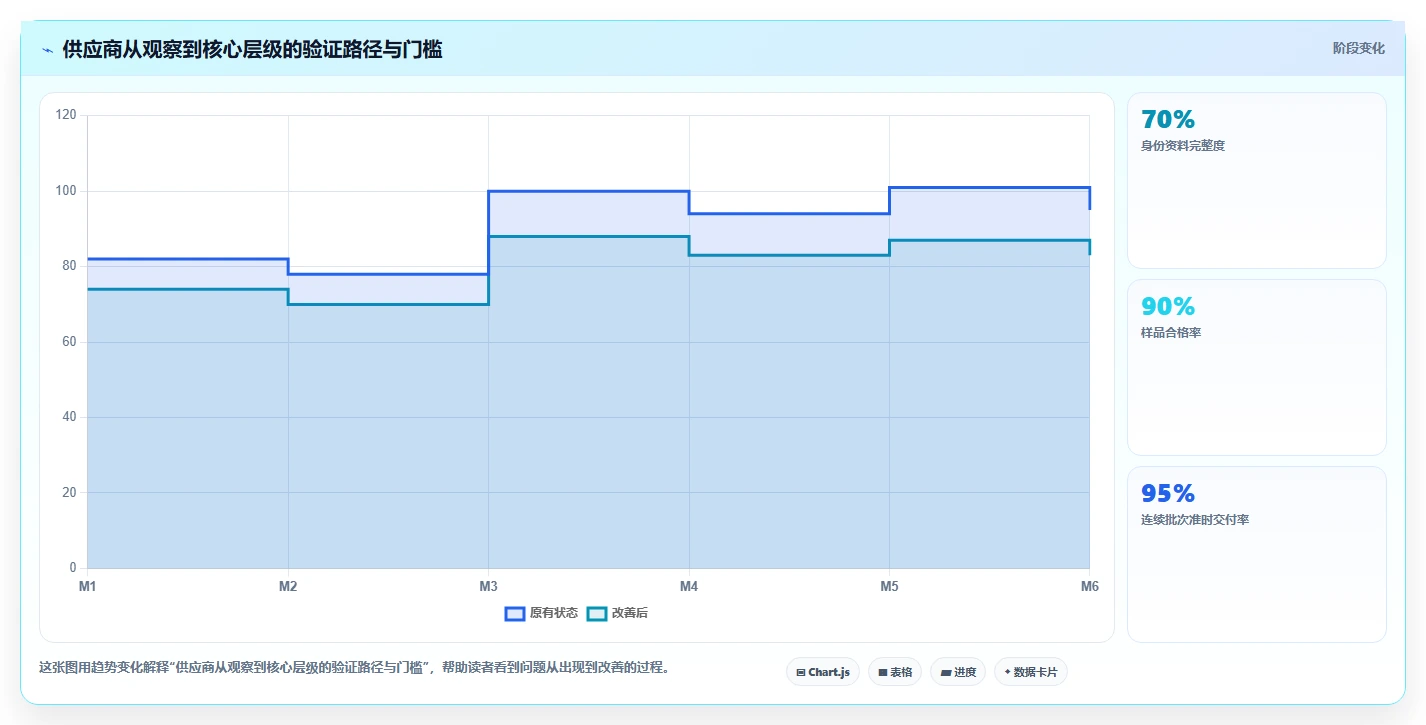Click the 80 y-axis value

point(70,266)
